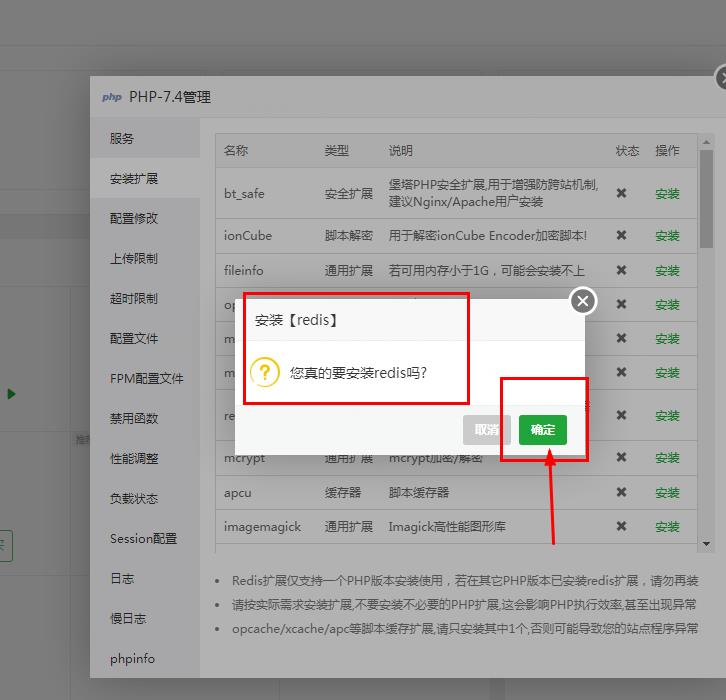Click the yellow question mark icon
The image size is (726, 700).
[x=265, y=372]
